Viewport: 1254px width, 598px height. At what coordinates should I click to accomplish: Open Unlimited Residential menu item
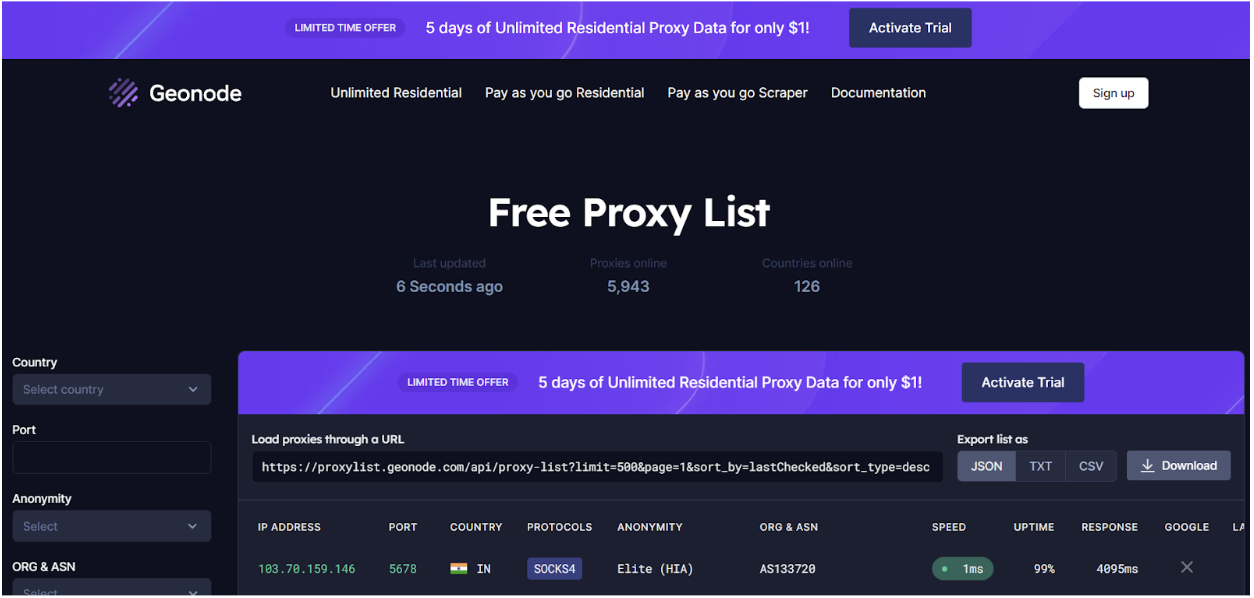(x=396, y=93)
